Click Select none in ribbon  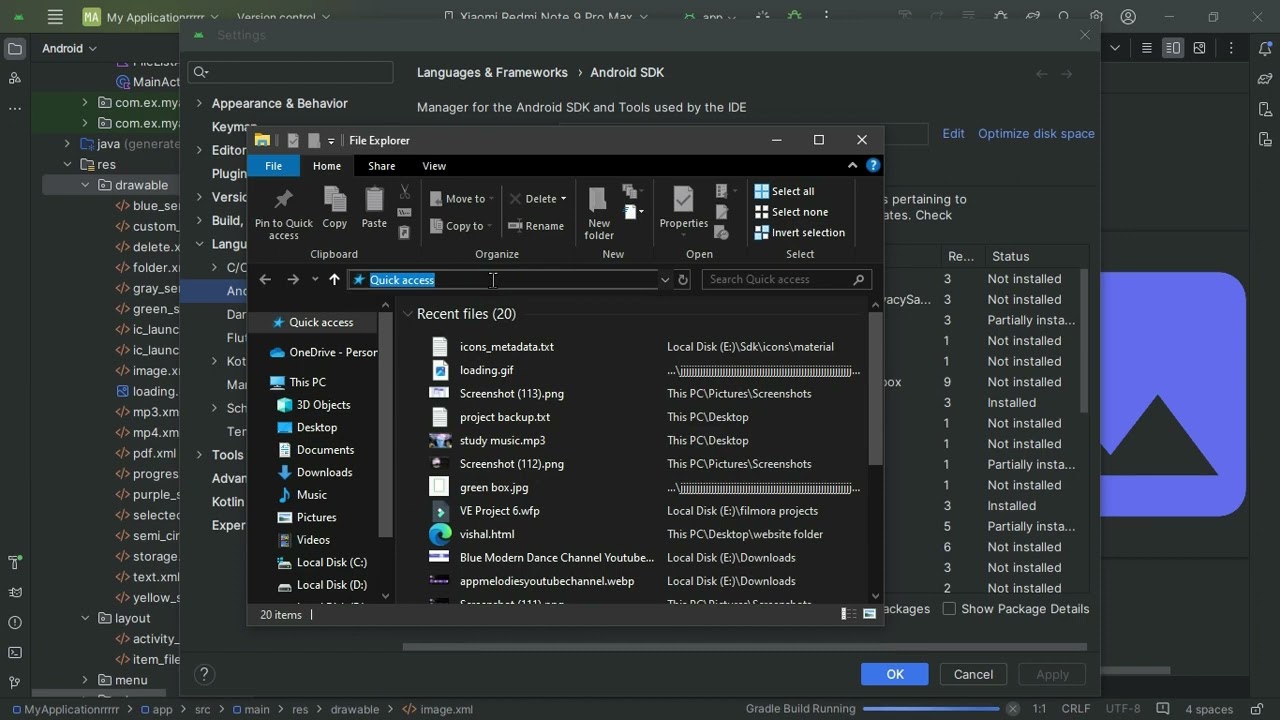pos(791,212)
